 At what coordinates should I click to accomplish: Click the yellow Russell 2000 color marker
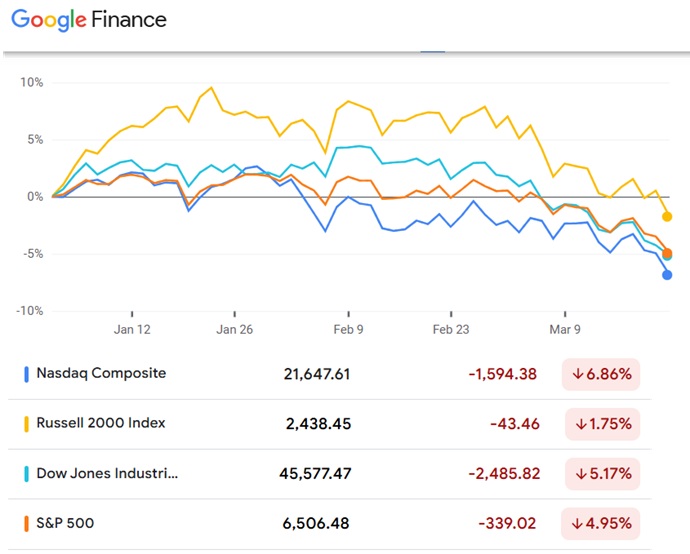[26, 424]
